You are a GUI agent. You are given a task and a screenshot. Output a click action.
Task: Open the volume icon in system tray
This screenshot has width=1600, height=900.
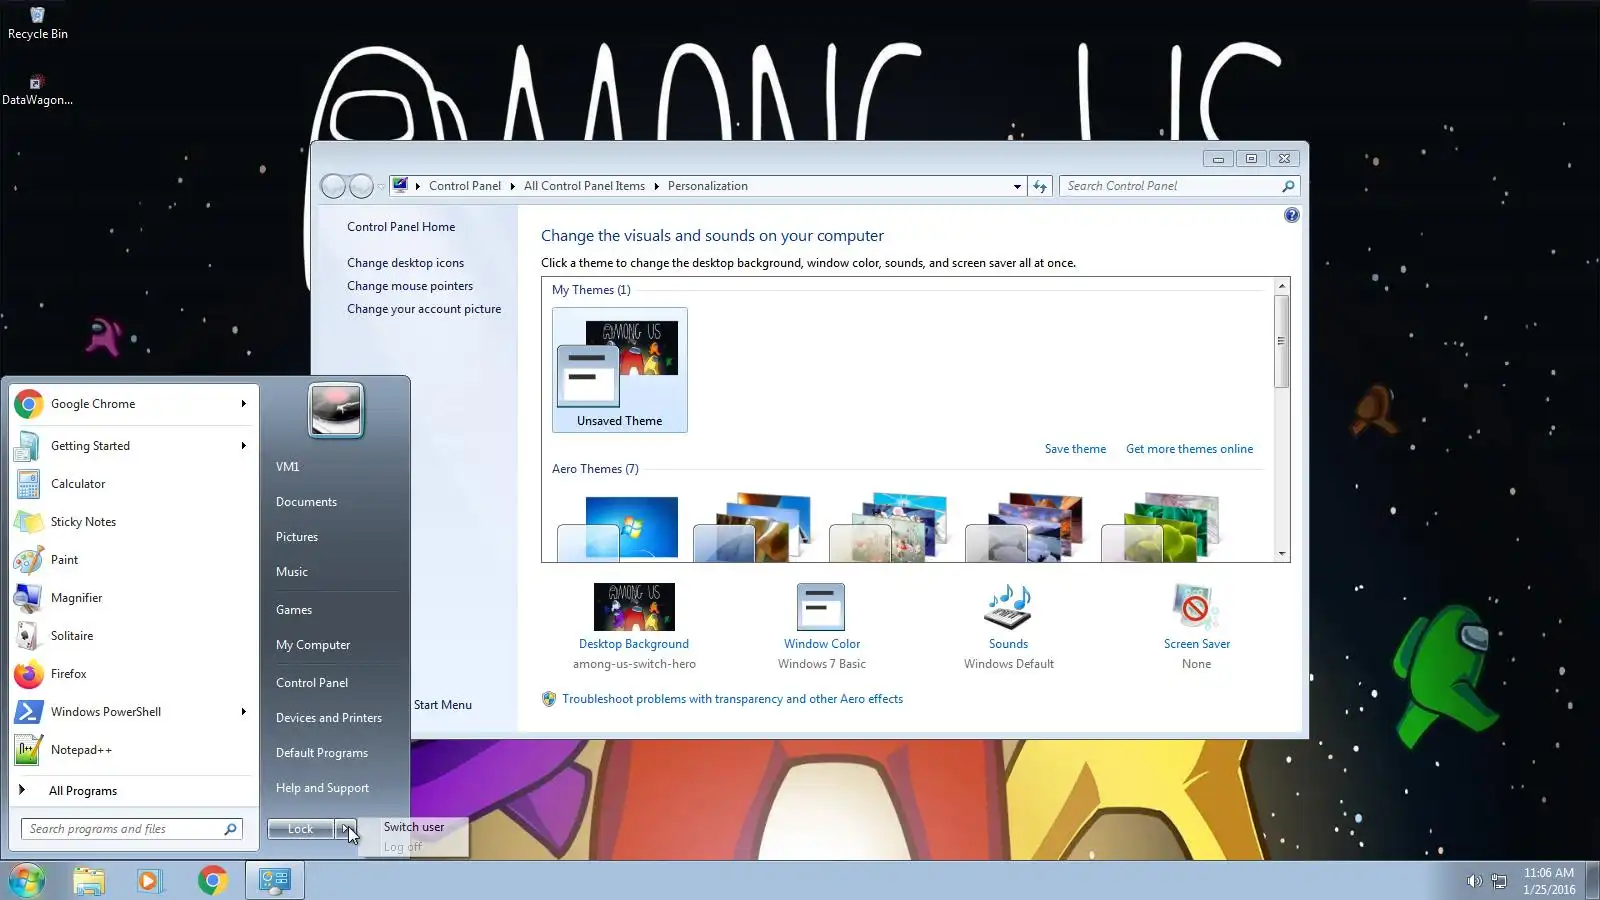click(x=1474, y=881)
